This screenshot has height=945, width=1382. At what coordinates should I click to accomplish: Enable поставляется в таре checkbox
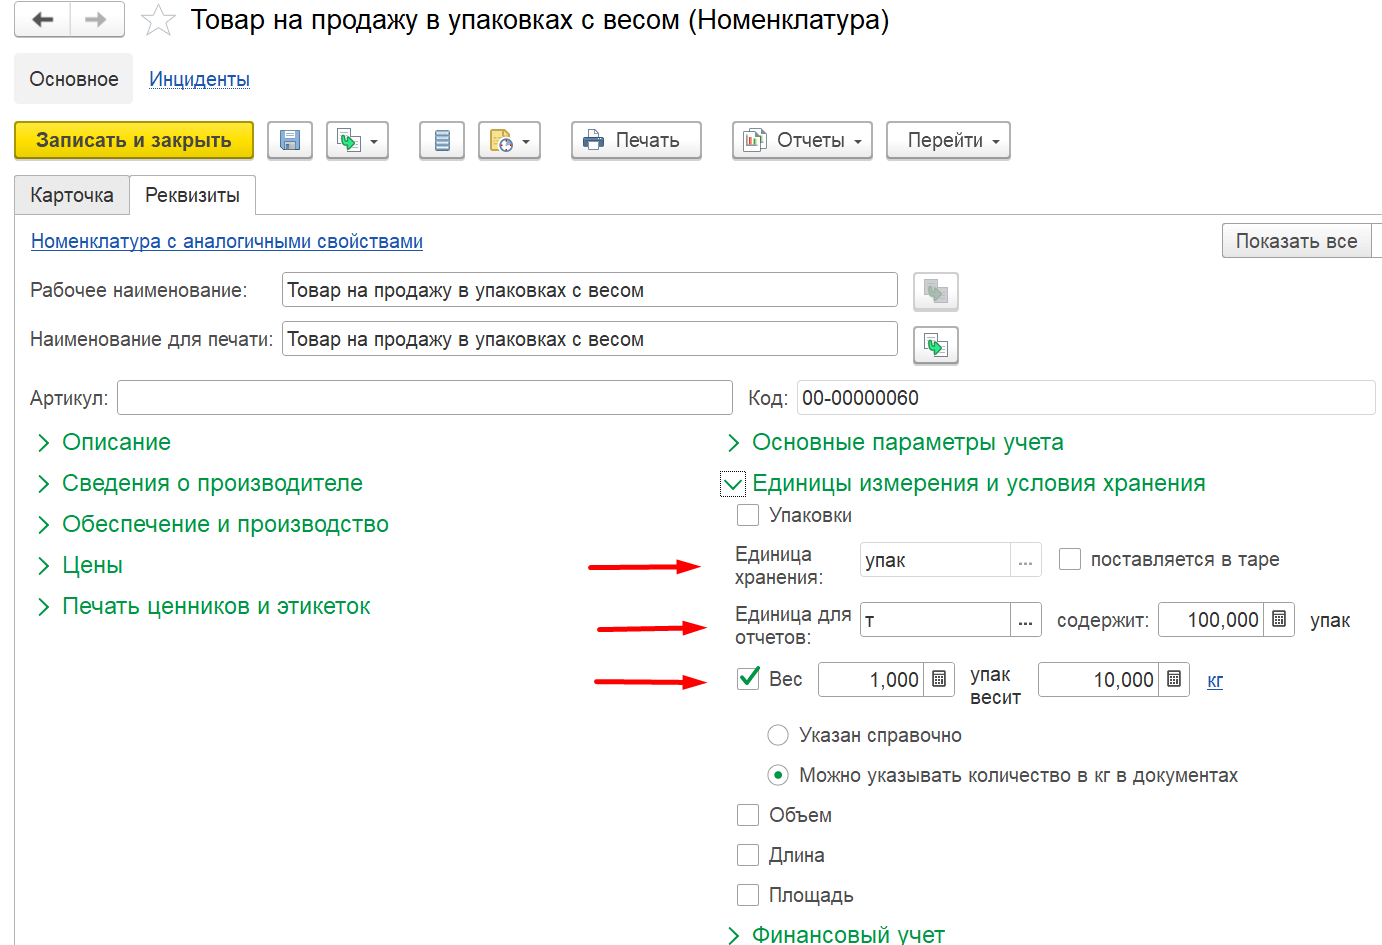(x=1070, y=559)
